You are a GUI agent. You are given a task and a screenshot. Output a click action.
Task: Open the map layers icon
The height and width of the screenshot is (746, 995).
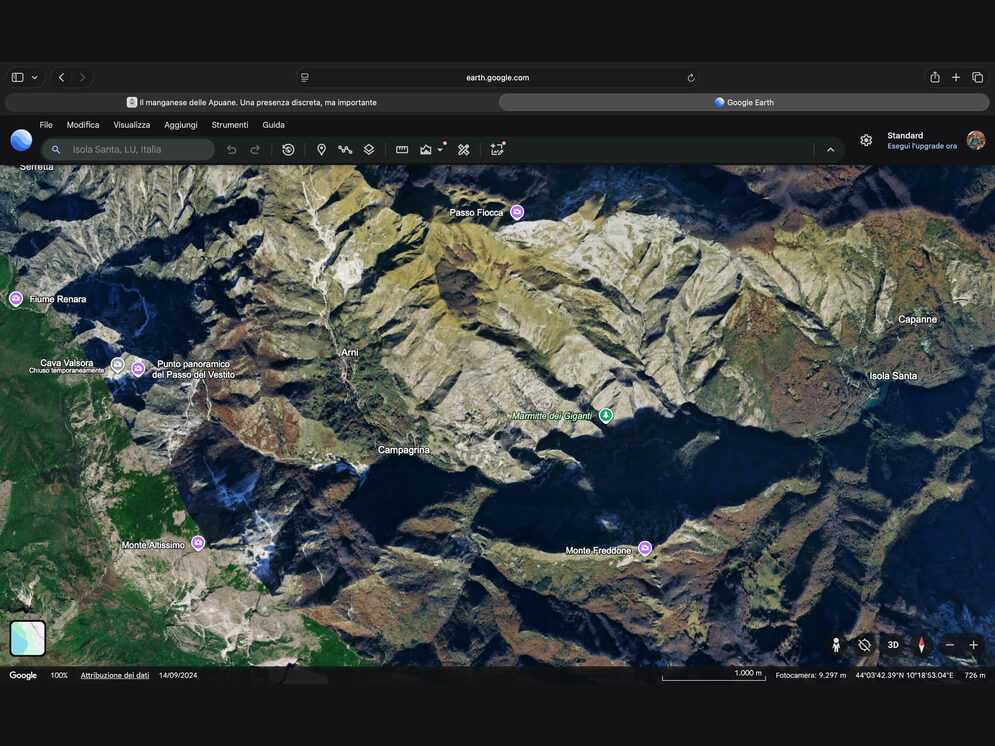pos(369,150)
